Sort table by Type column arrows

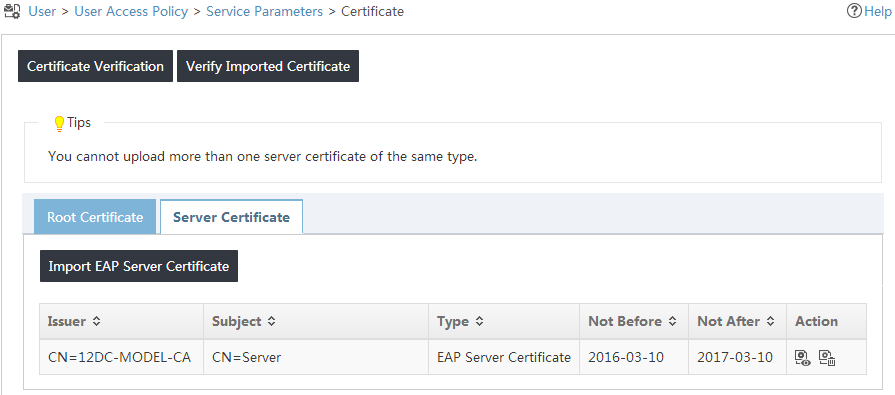[479, 321]
